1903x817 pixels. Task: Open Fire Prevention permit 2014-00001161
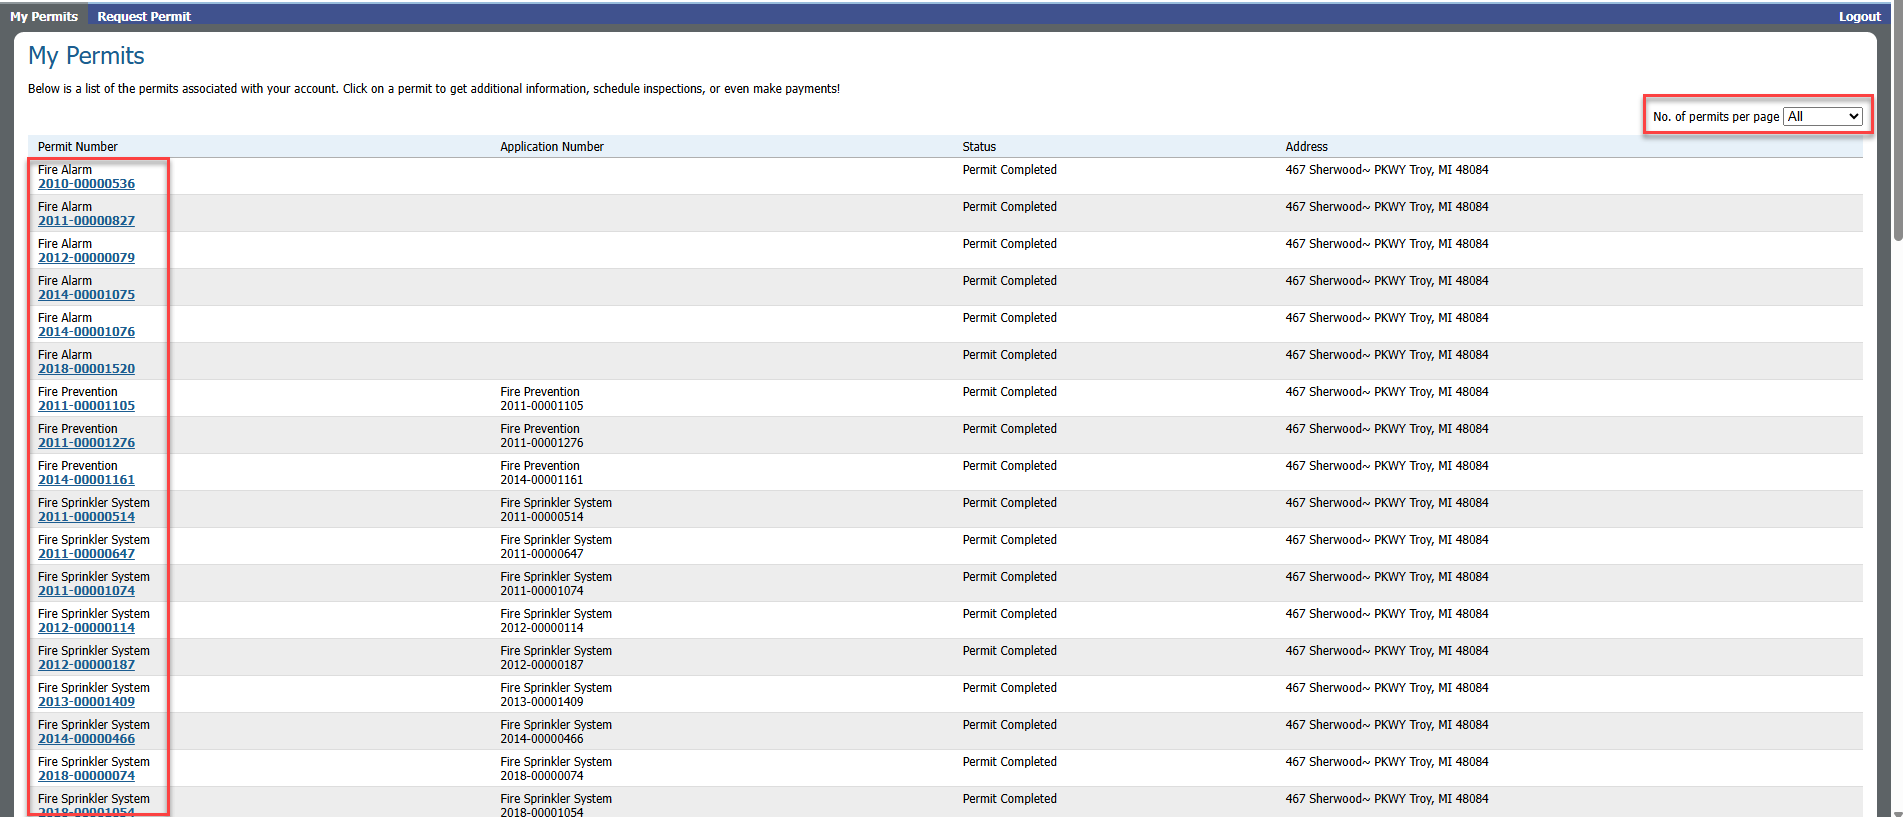tap(86, 480)
